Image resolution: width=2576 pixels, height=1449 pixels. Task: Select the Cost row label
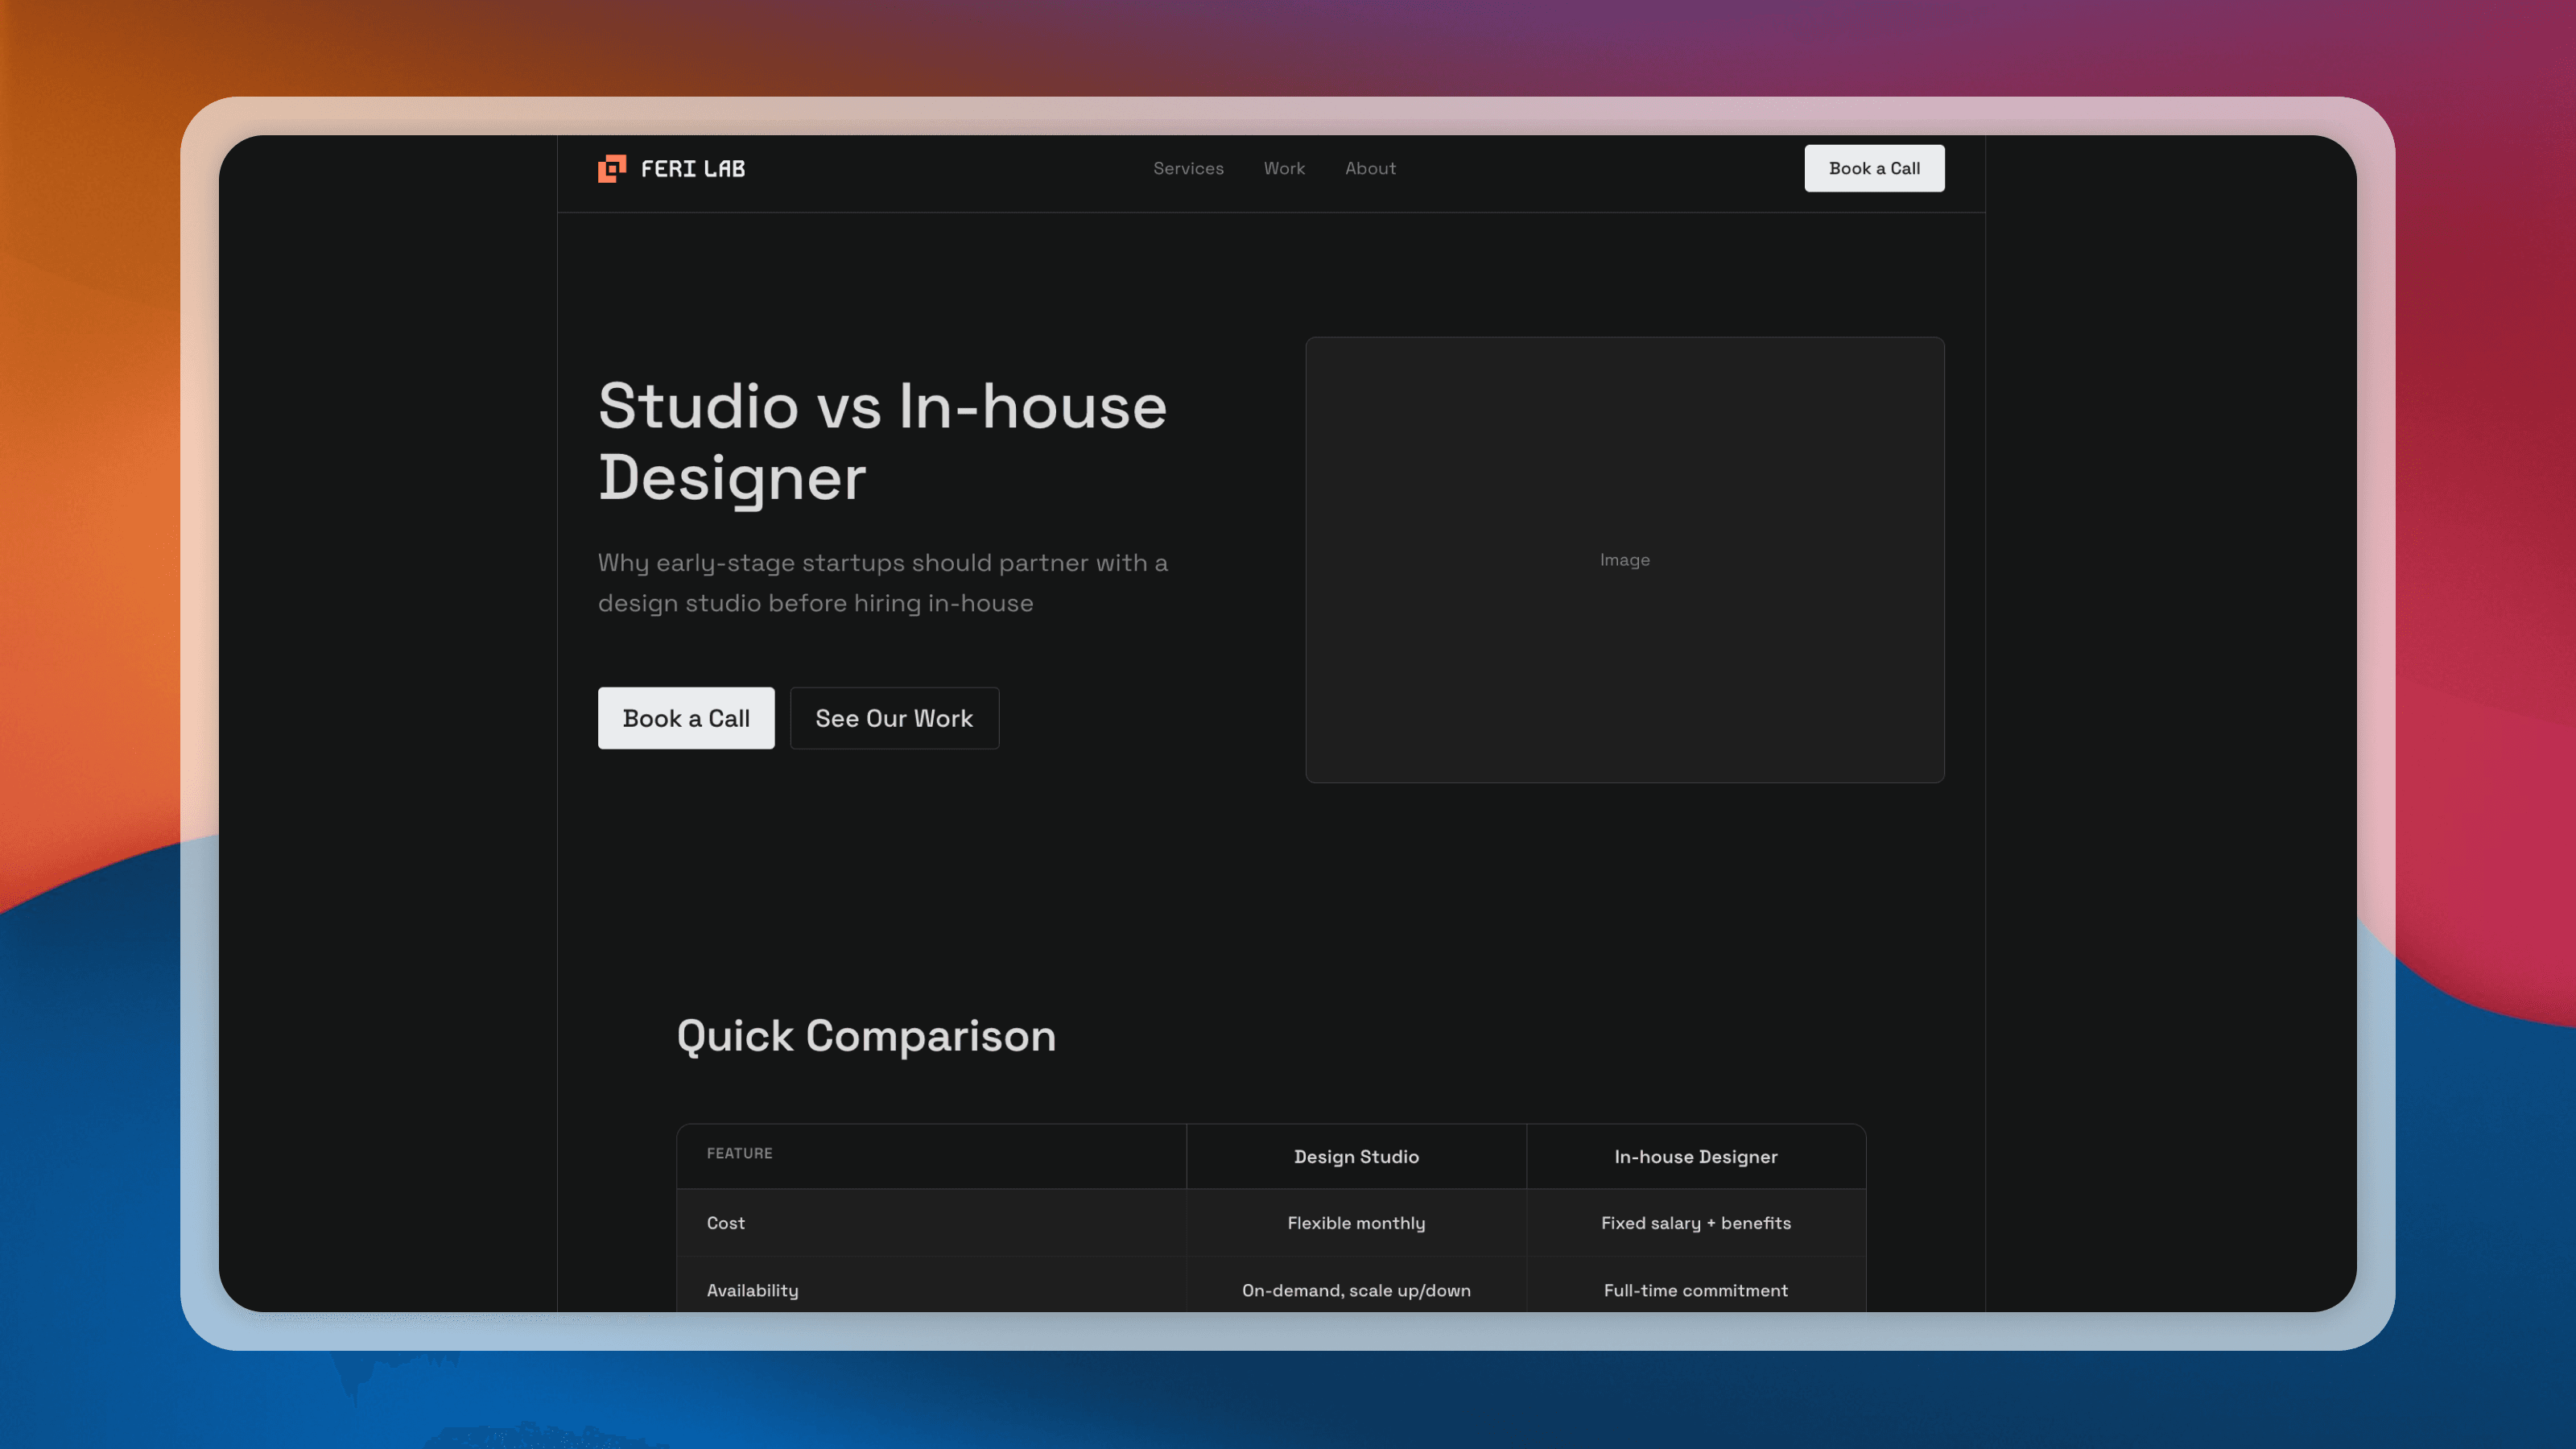coord(726,1223)
